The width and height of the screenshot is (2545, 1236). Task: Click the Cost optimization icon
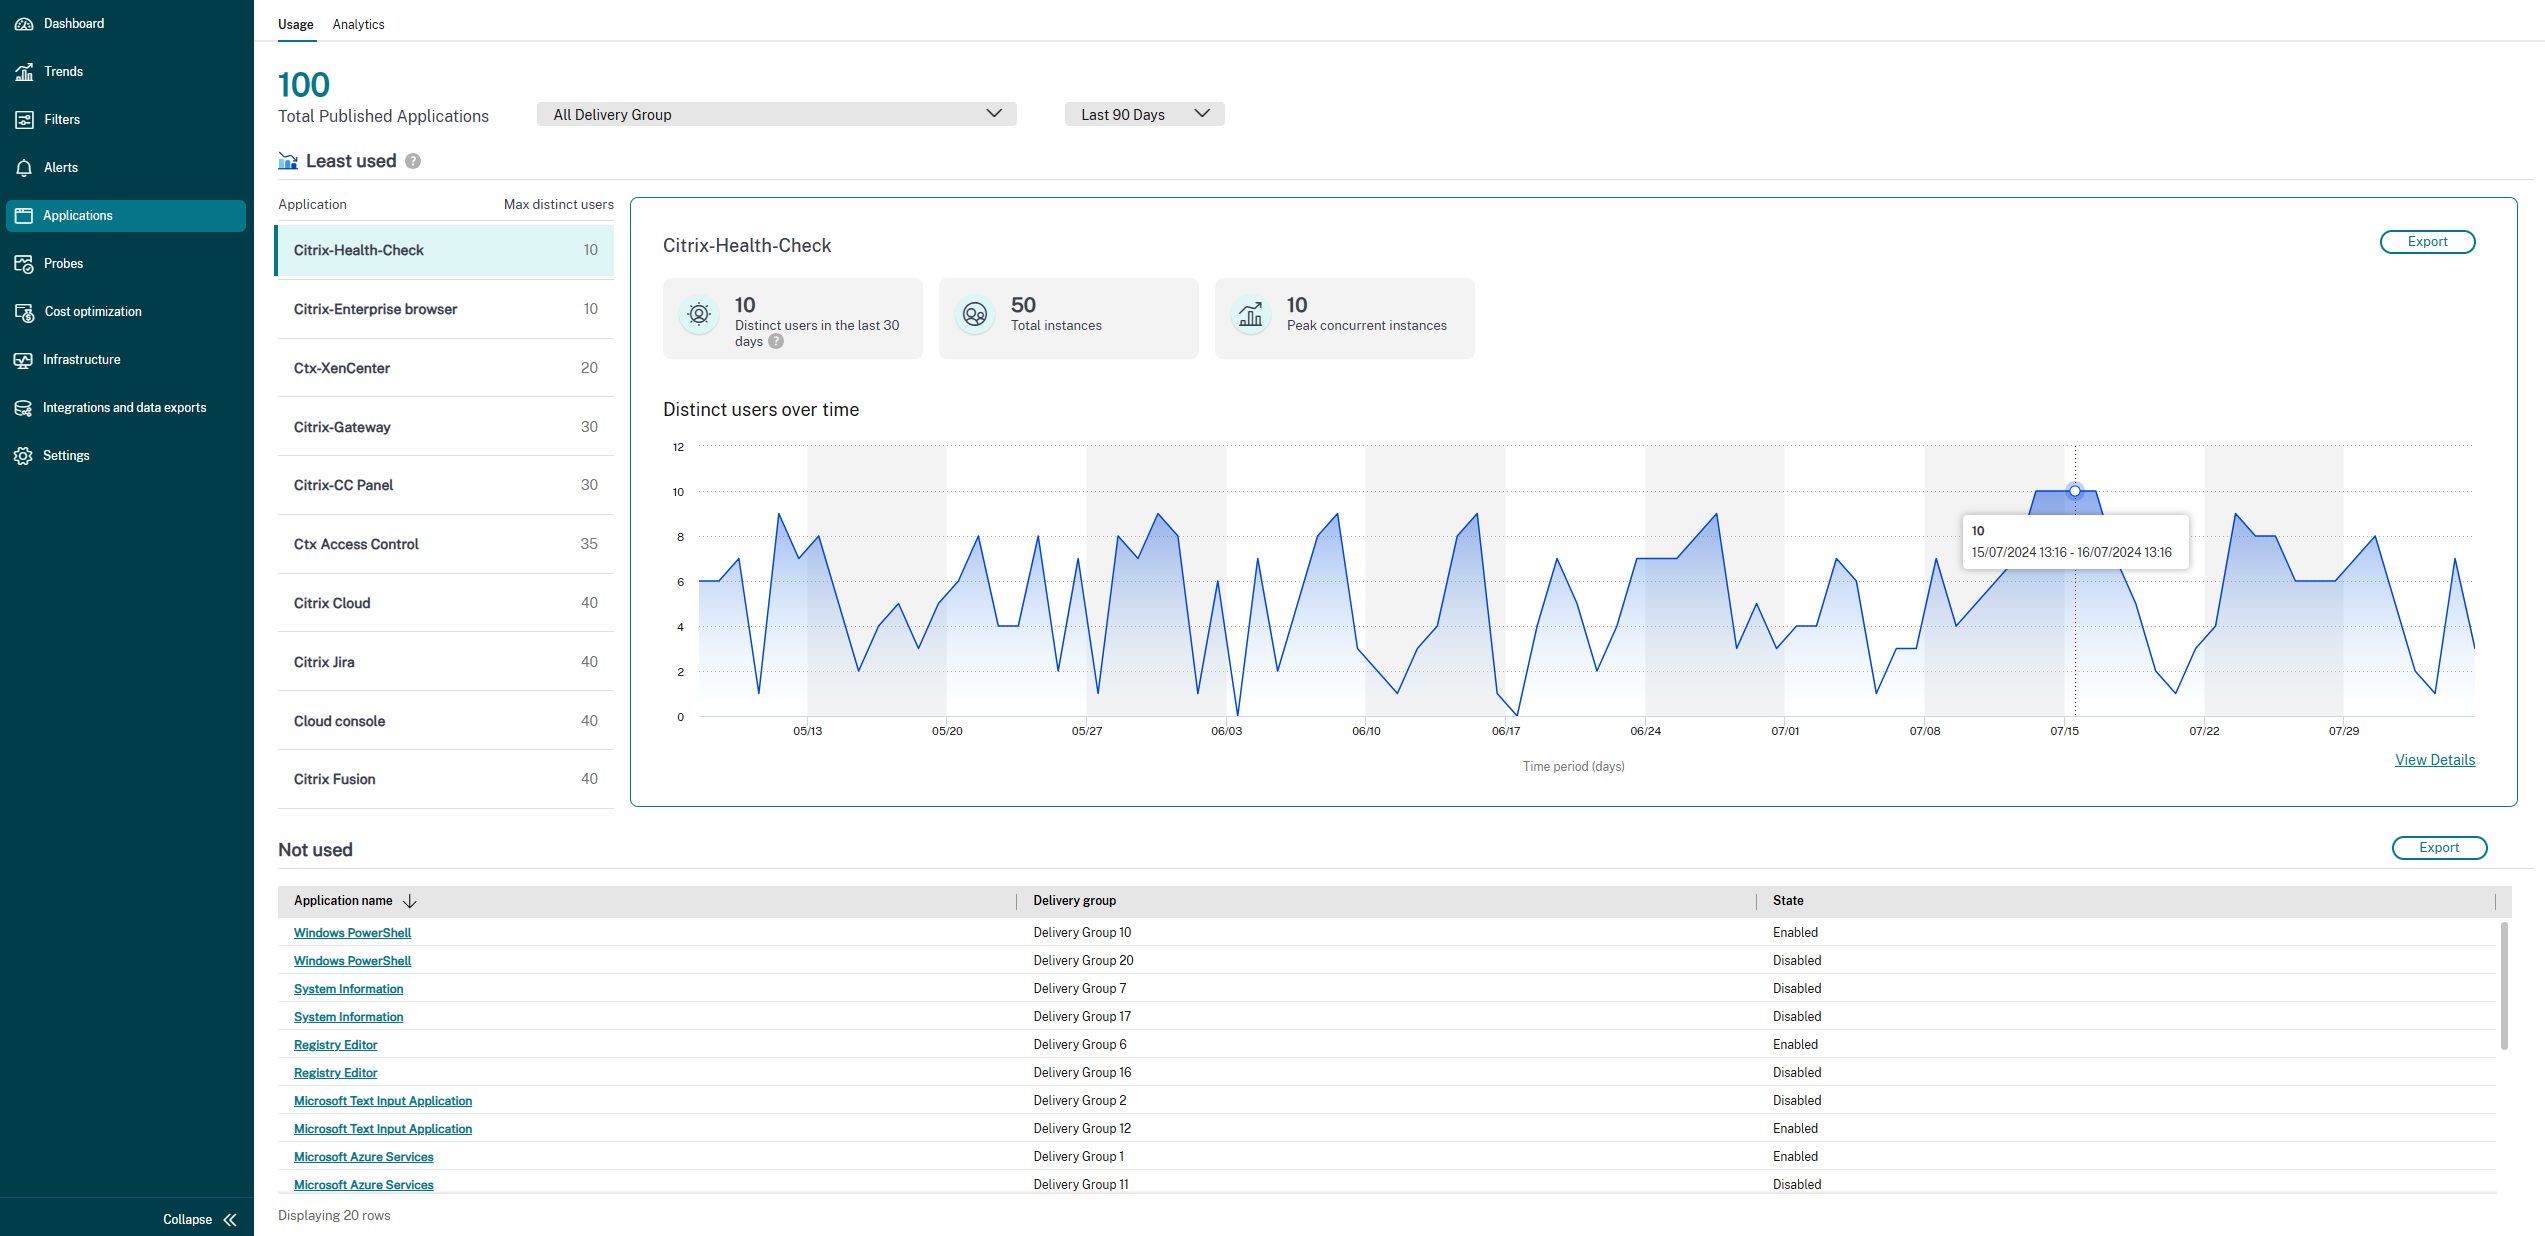click(x=24, y=312)
